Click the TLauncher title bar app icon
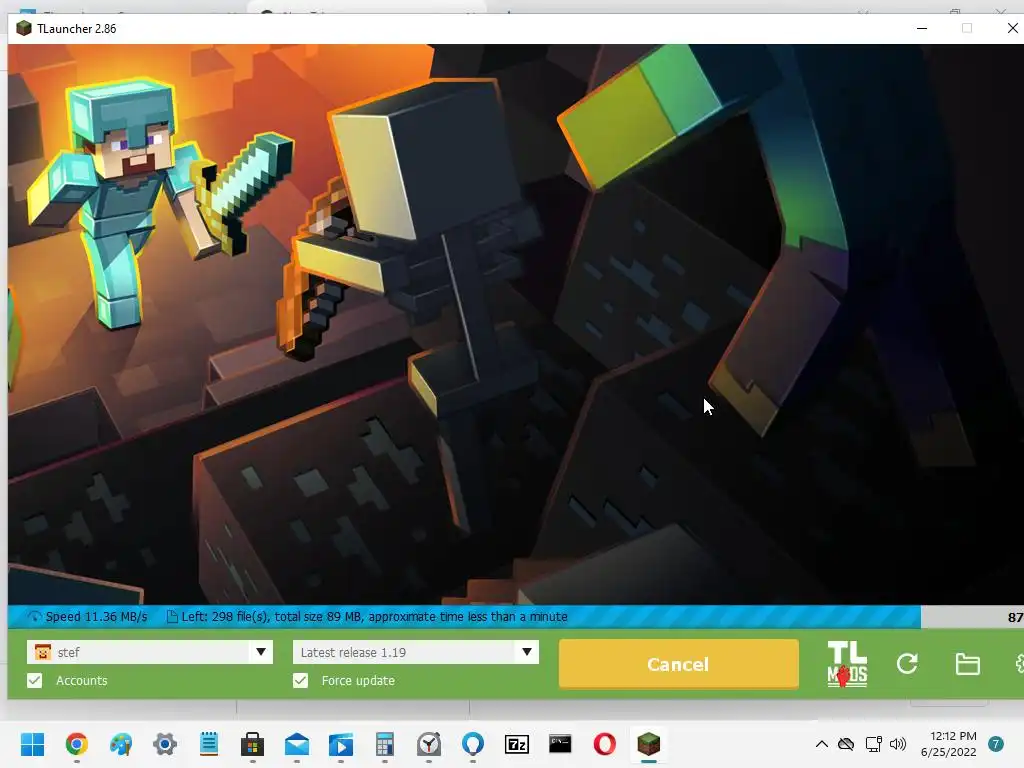 point(24,28)
